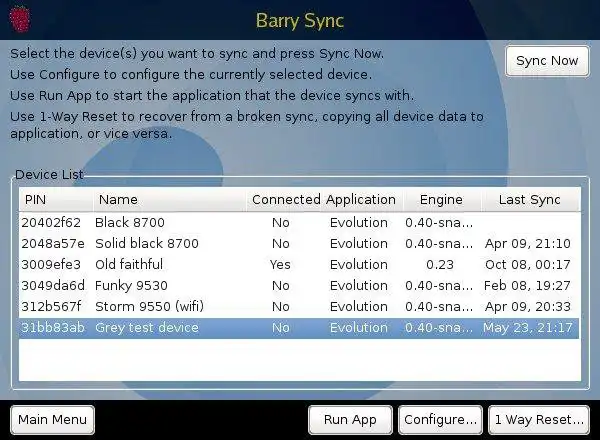
Task: Click PIN 2048a57e cell
Action: (53, 244)
